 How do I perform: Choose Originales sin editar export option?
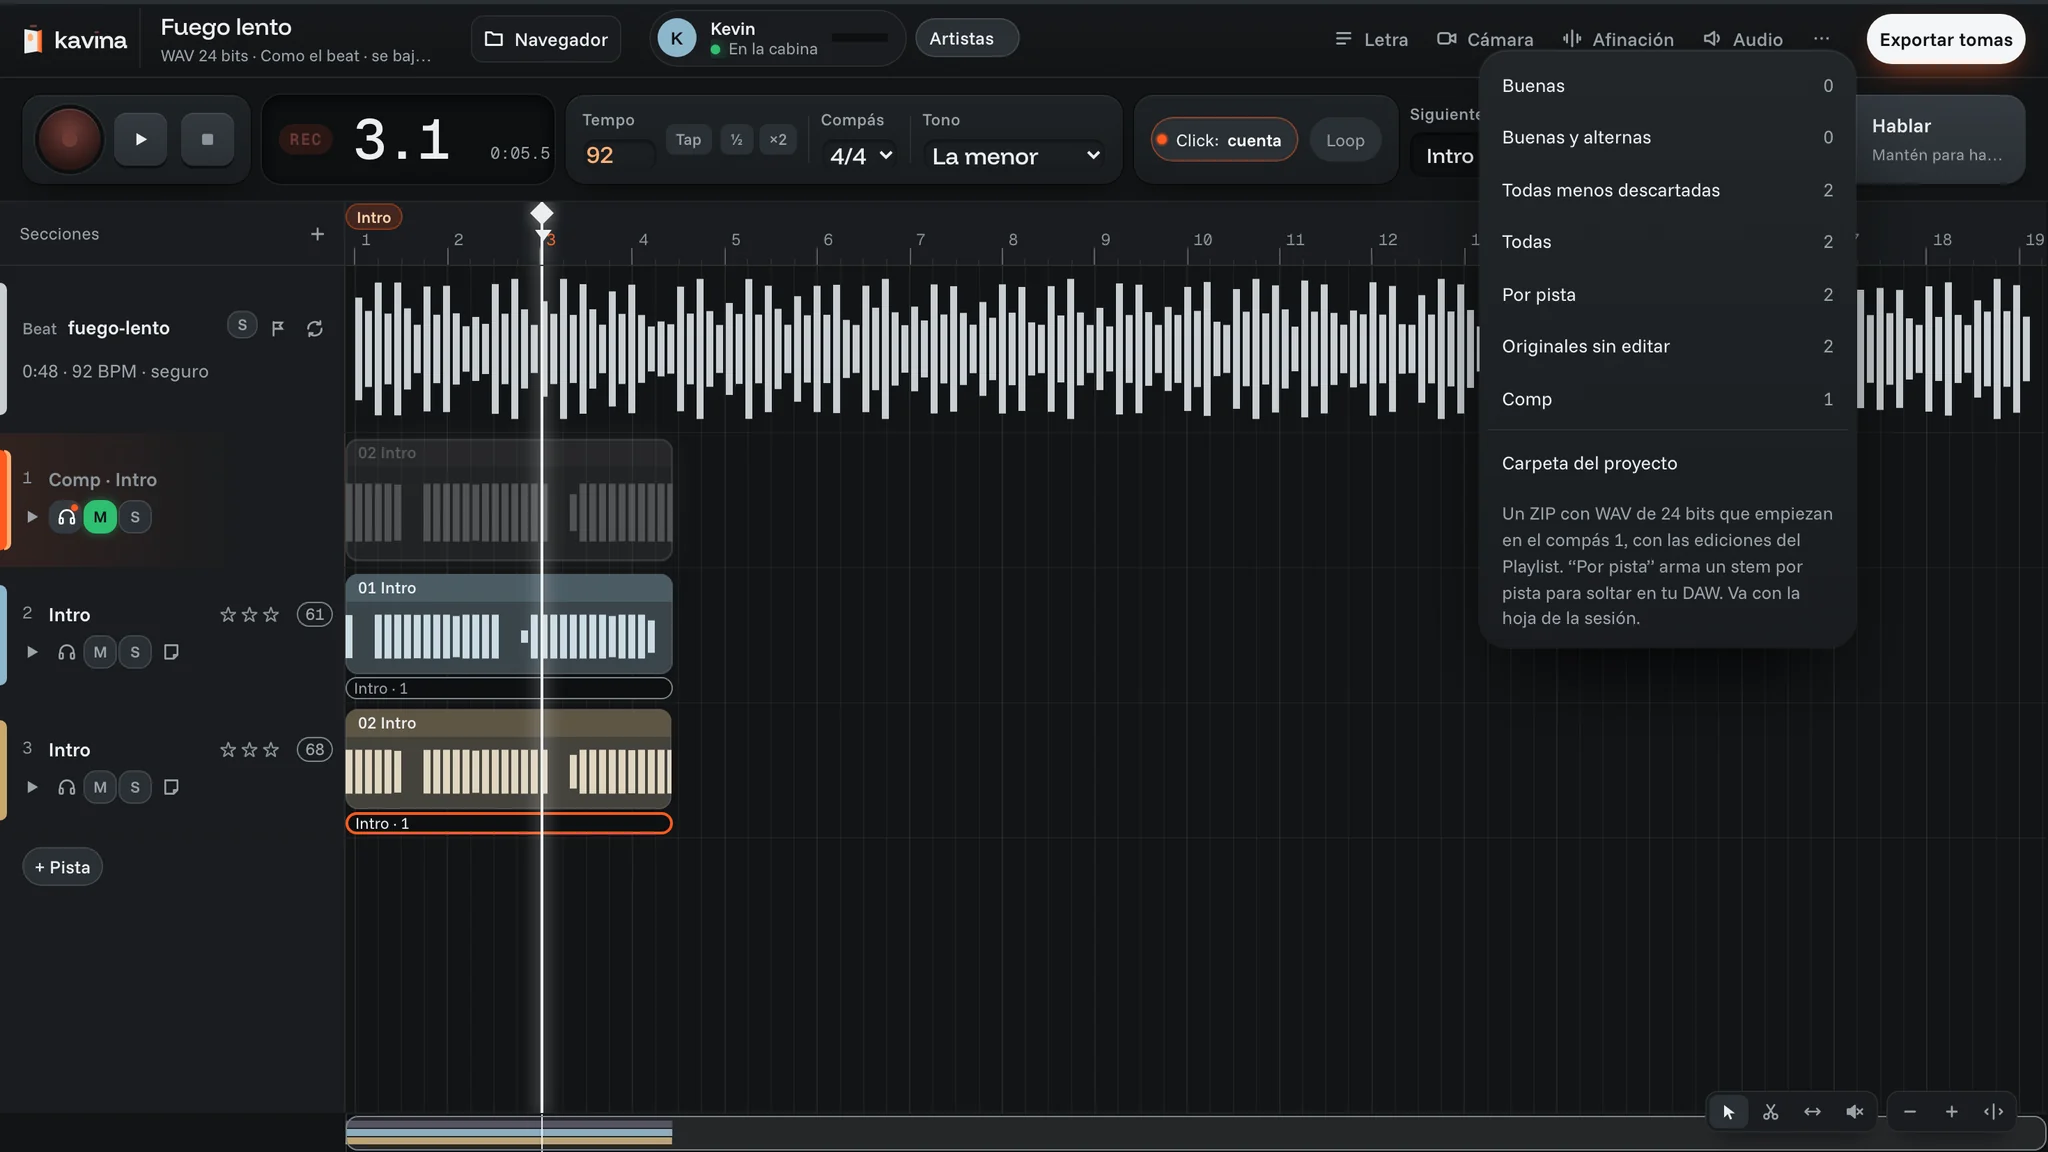(1667, 347)
